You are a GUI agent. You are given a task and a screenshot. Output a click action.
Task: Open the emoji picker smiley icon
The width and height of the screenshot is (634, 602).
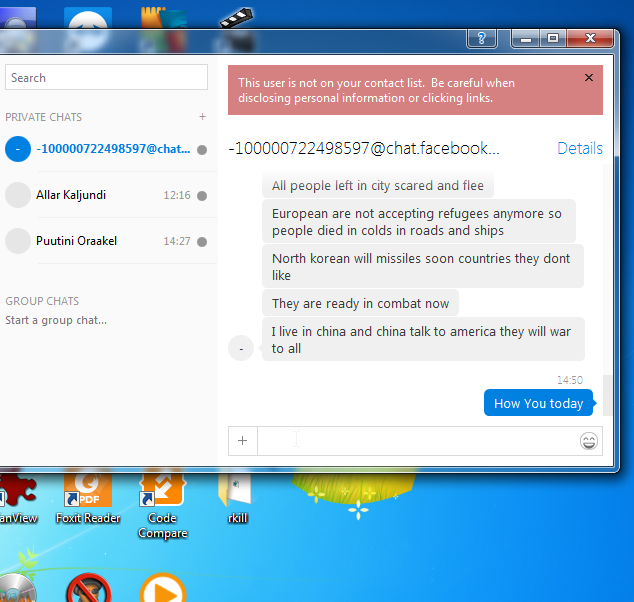pyautogui.click(x=589, y=441)
